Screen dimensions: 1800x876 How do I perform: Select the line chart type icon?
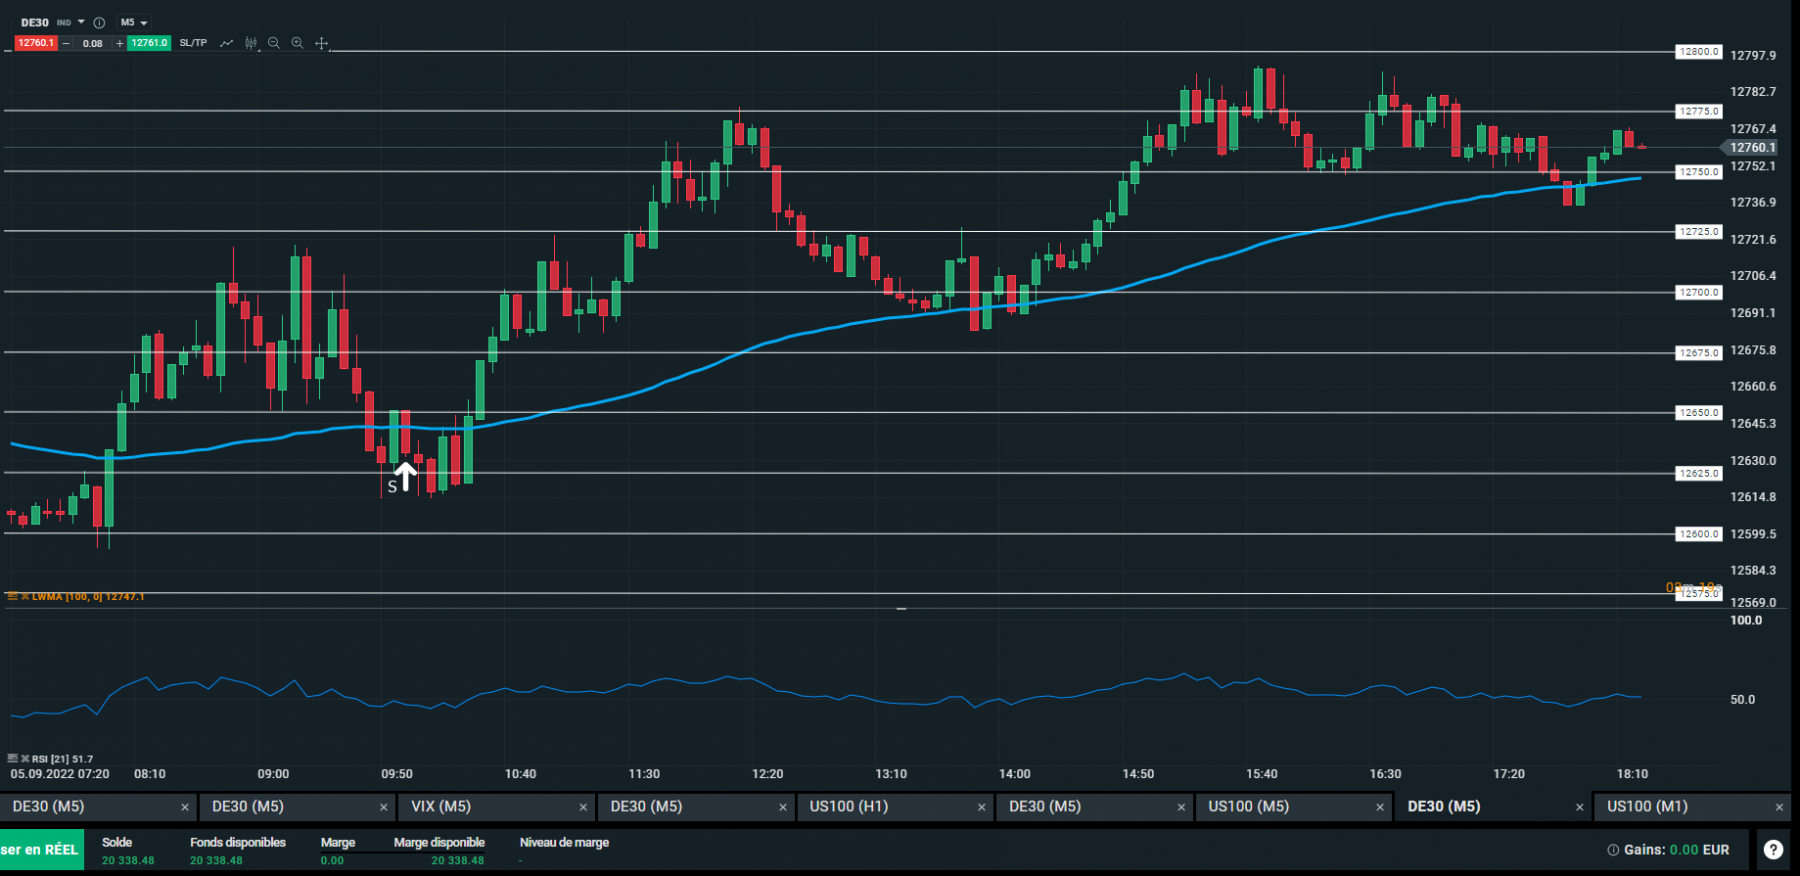(x=227, y=43)
